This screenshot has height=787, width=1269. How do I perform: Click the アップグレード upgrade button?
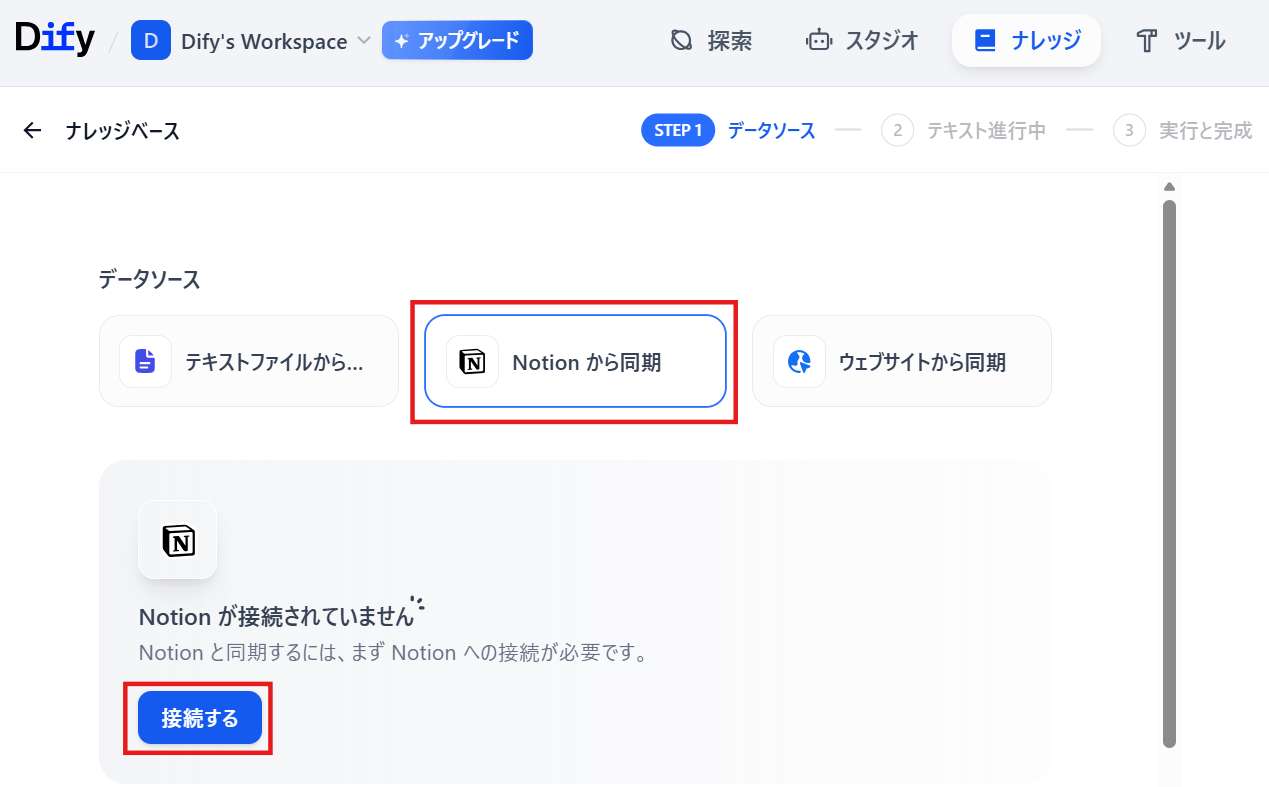(x=457, y=41)
